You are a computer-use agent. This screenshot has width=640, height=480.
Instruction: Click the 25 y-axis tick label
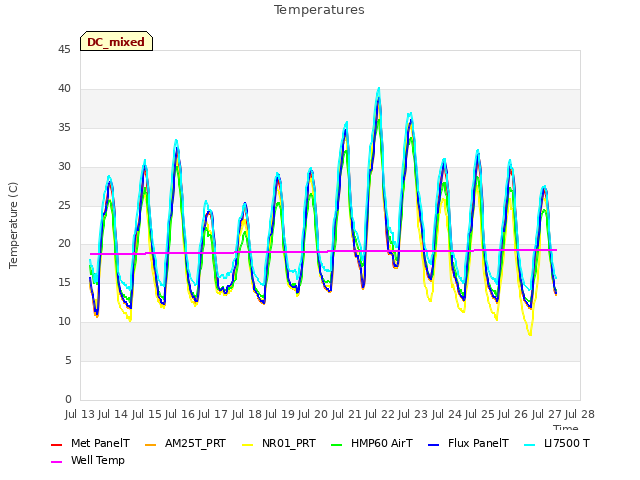(64, 205)
